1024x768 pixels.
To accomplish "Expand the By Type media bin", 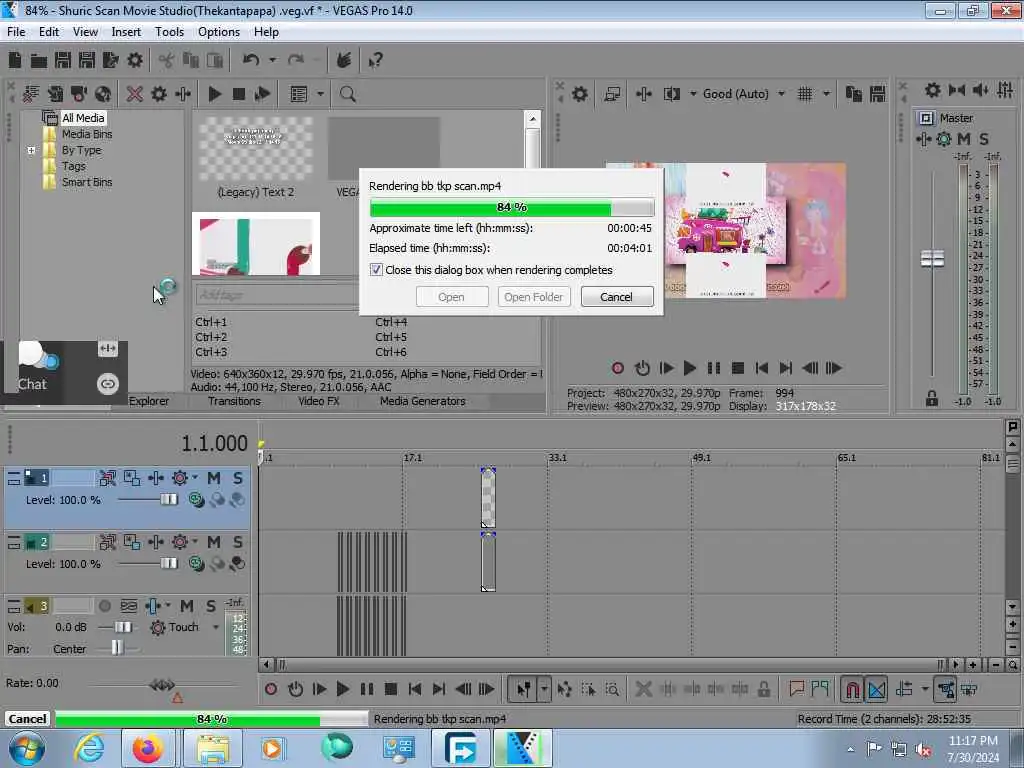I will (31, 150).
